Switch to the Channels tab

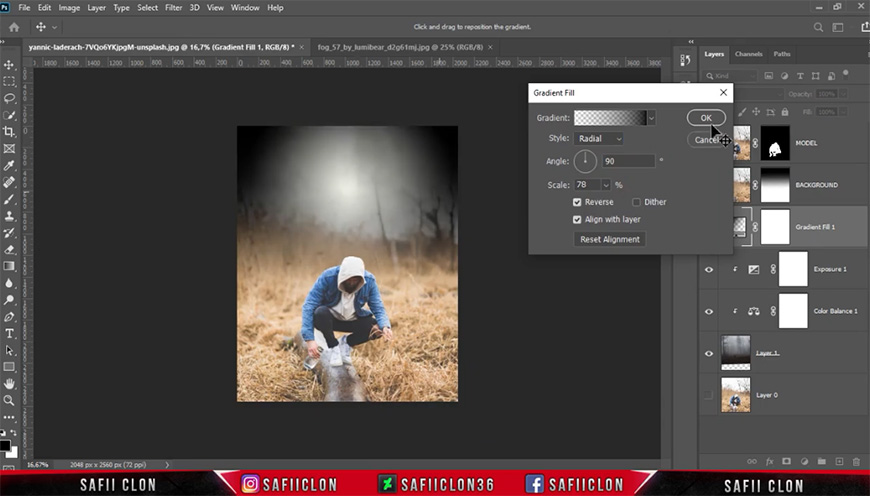click(x=748, y=54)
